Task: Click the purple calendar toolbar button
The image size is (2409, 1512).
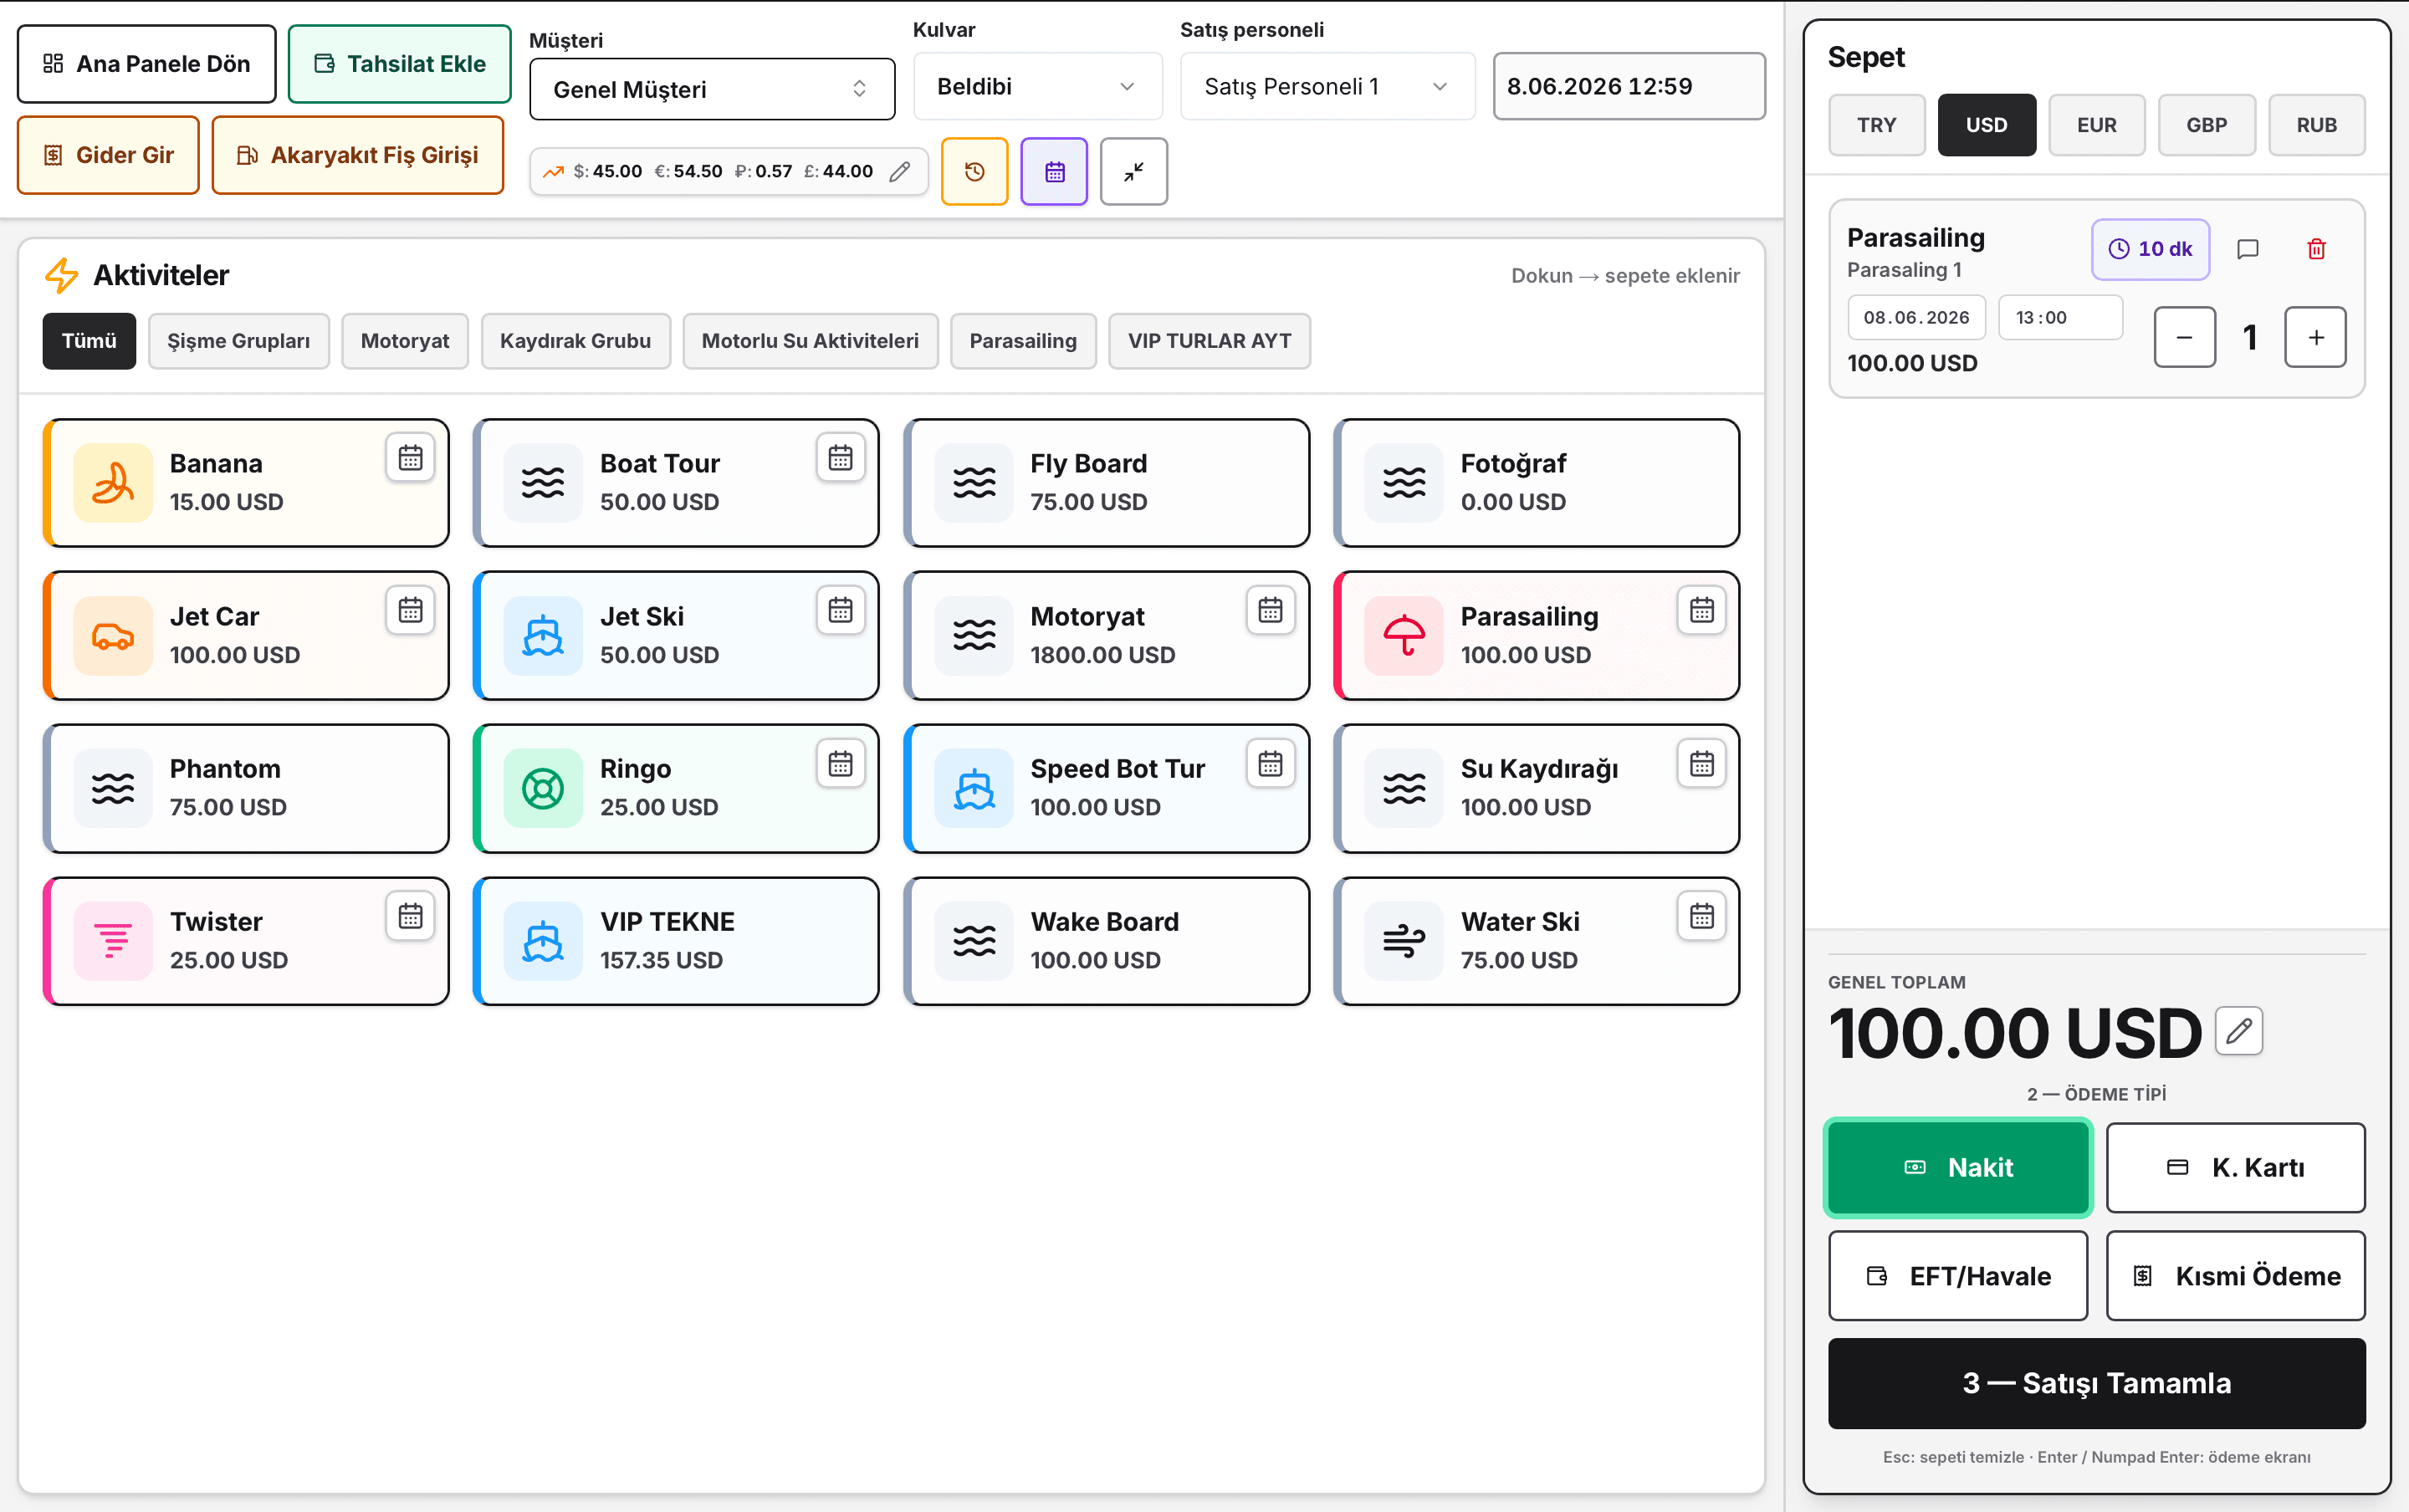Action: click(1054, 172)
